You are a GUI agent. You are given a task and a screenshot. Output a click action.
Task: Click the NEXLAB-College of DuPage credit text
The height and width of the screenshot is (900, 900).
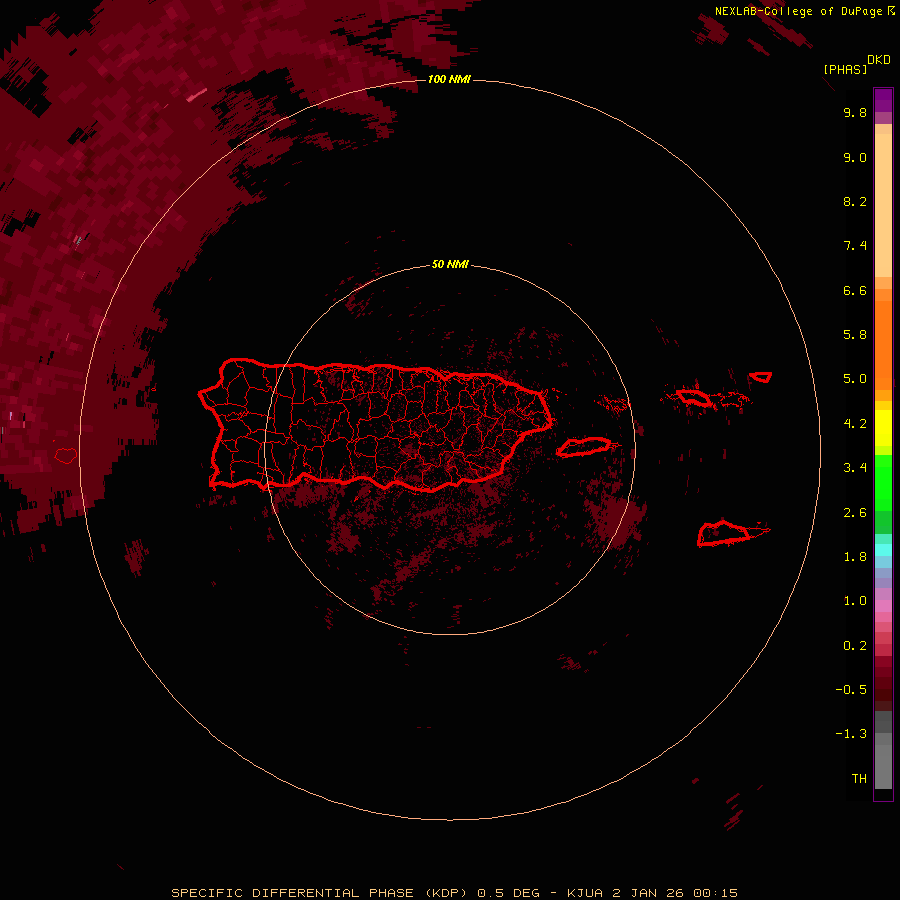point(805,11)
